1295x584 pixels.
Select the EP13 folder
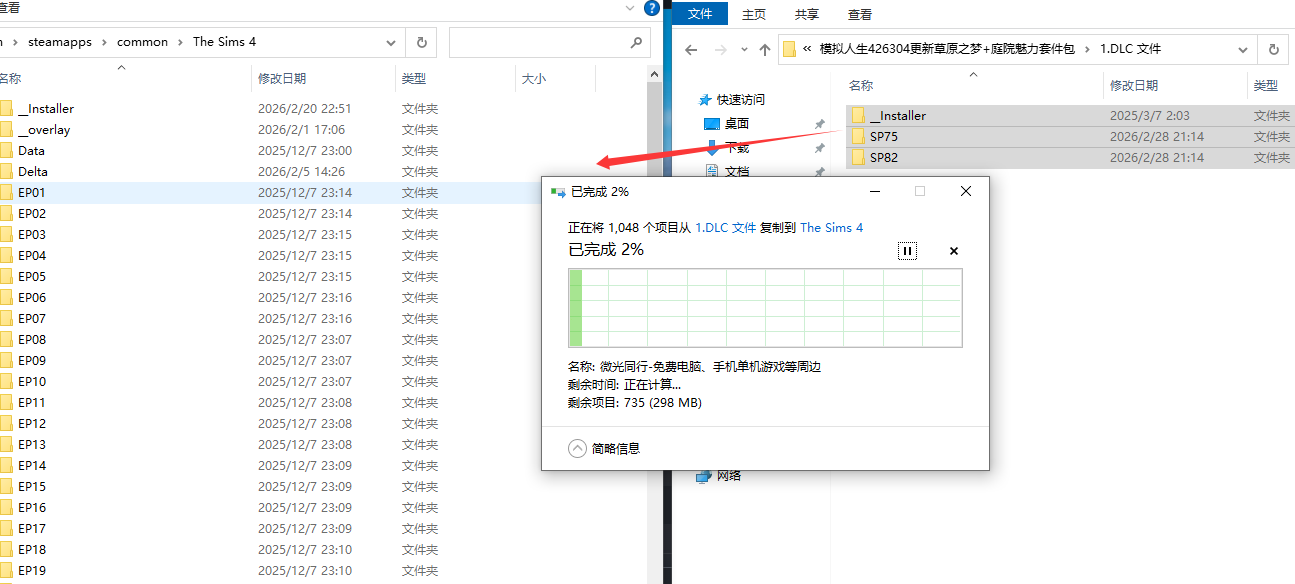click(32, 444)
